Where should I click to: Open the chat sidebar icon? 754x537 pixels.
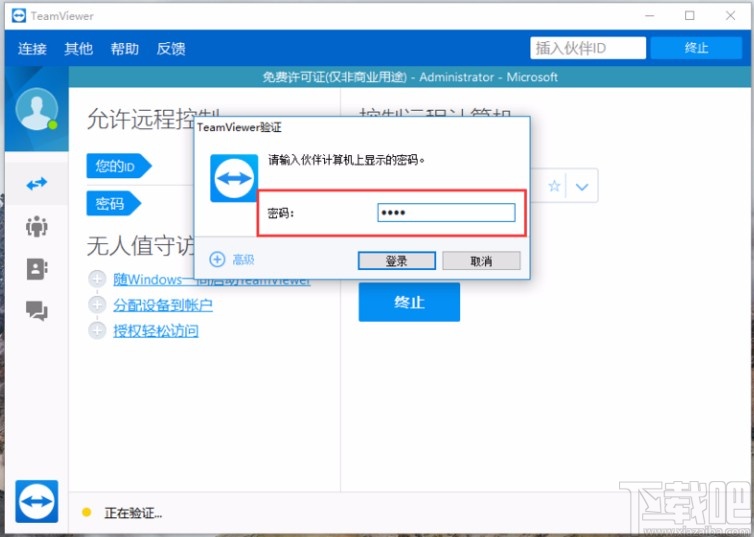pos(37,311)
